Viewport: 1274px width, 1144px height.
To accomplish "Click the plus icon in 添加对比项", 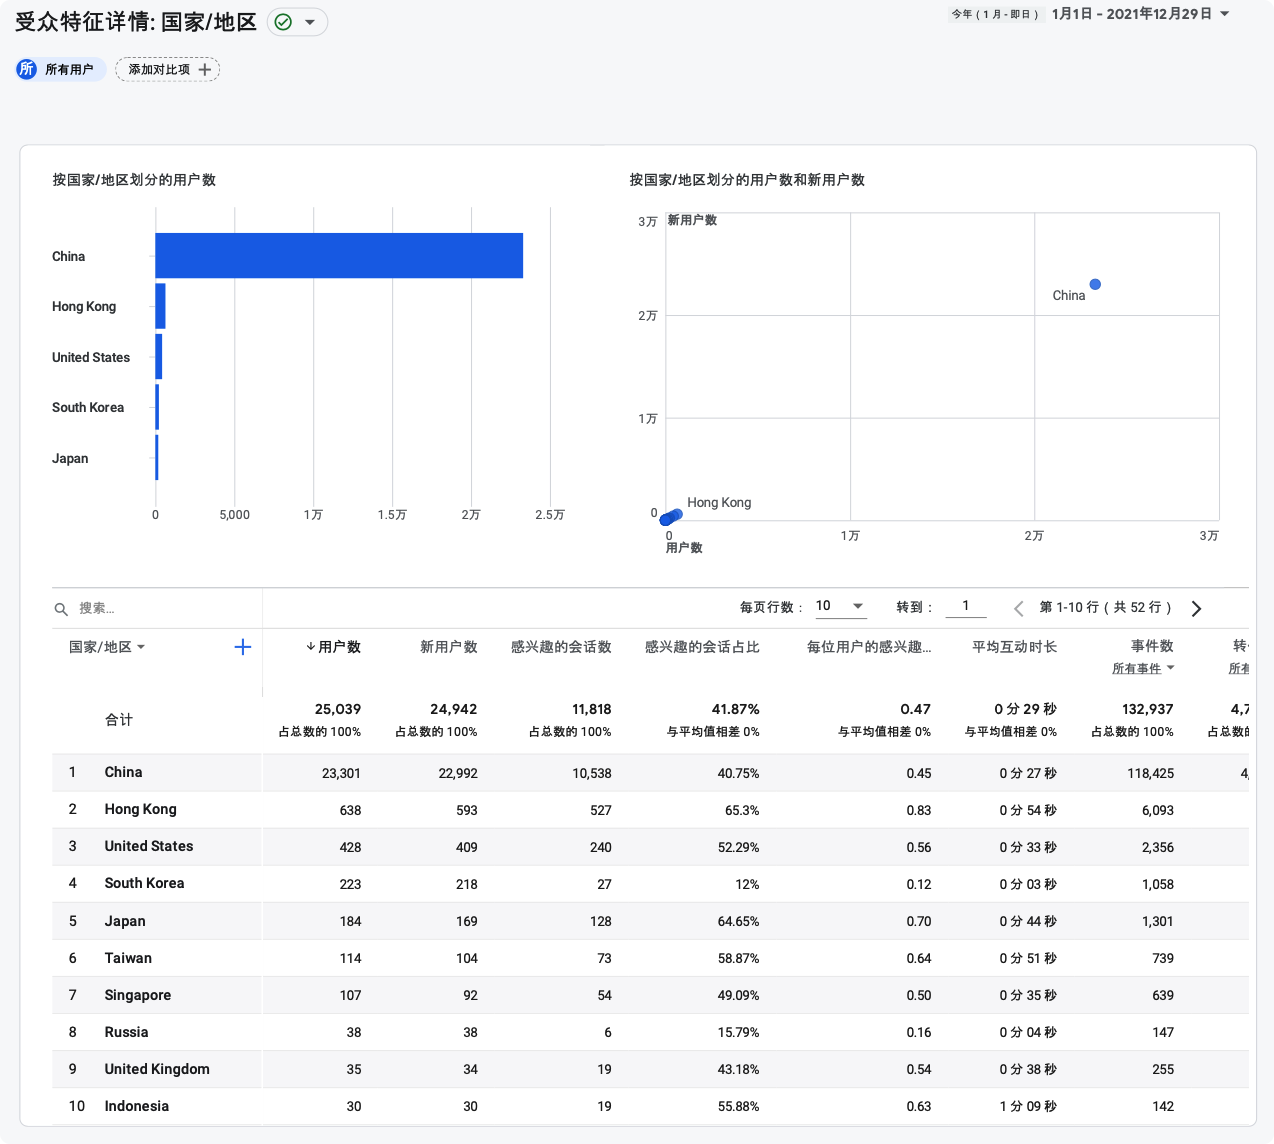I will [x=205, y=69].
